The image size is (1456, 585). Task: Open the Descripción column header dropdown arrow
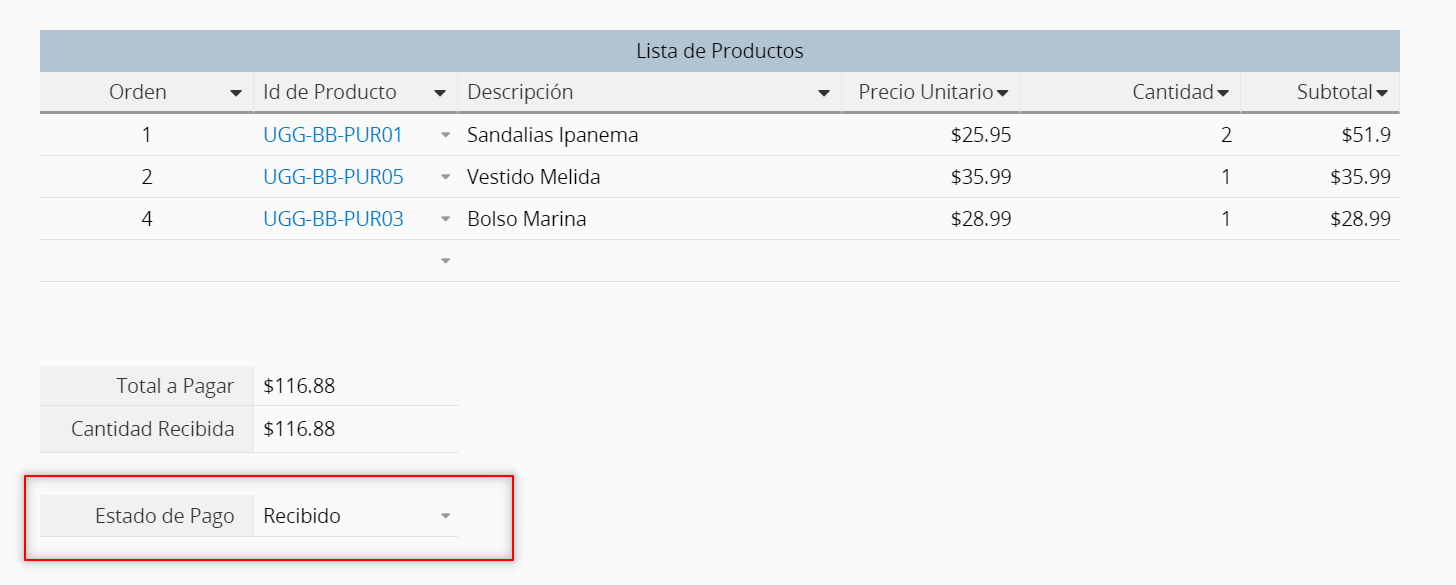point(824,93)
